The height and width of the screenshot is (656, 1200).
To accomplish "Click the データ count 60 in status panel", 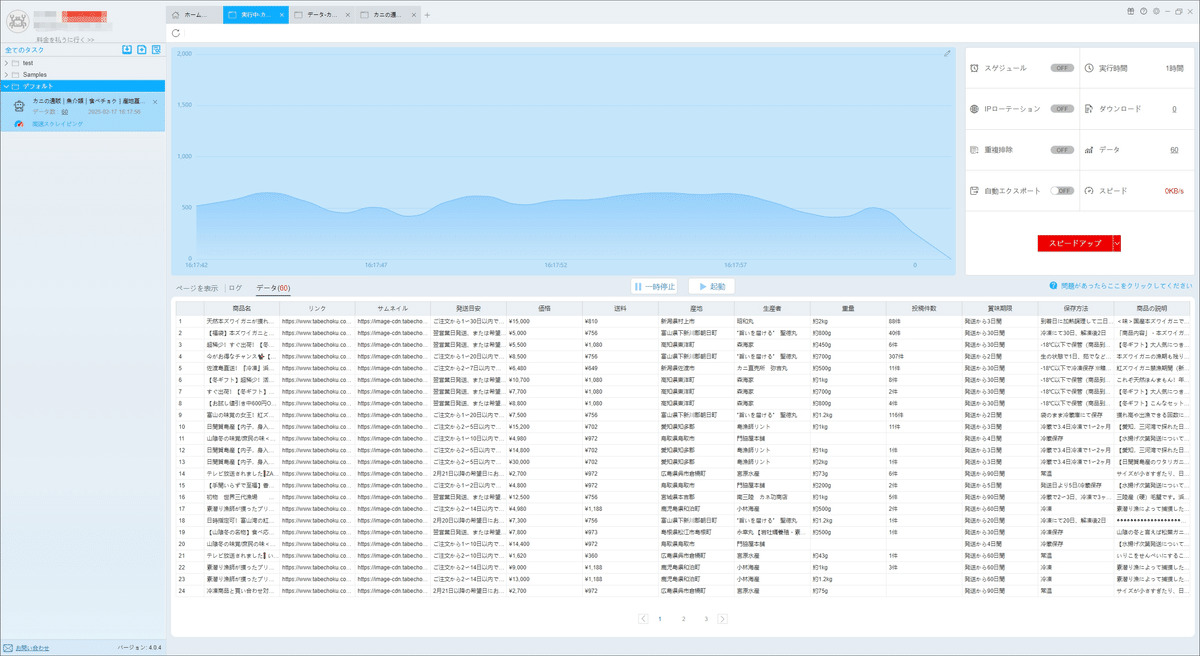I will (1174, 149).
